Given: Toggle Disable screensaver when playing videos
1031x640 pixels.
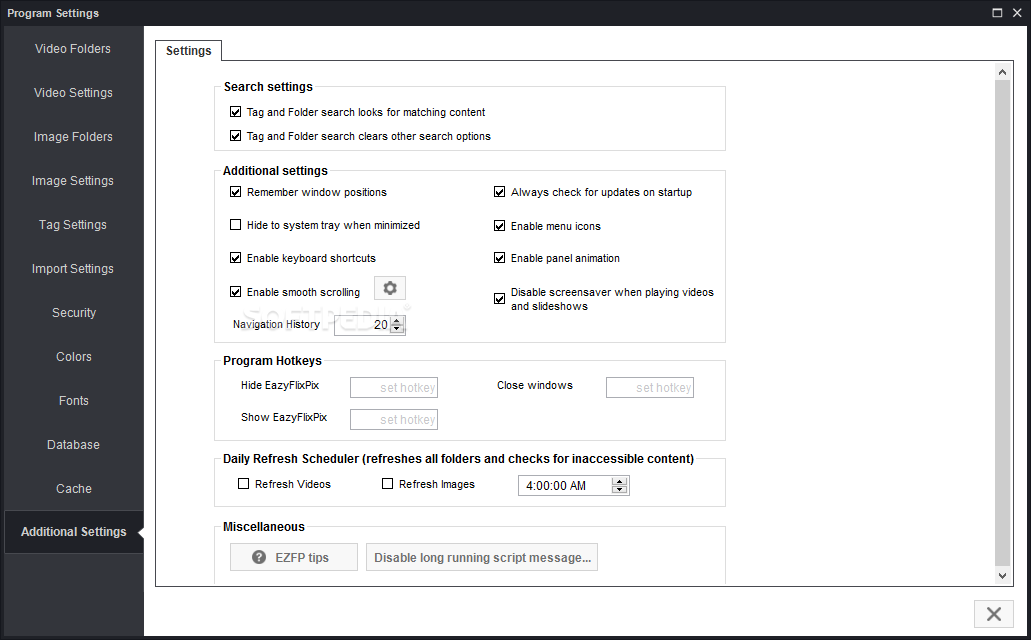Looking at the screenshot, I should 499,299.
